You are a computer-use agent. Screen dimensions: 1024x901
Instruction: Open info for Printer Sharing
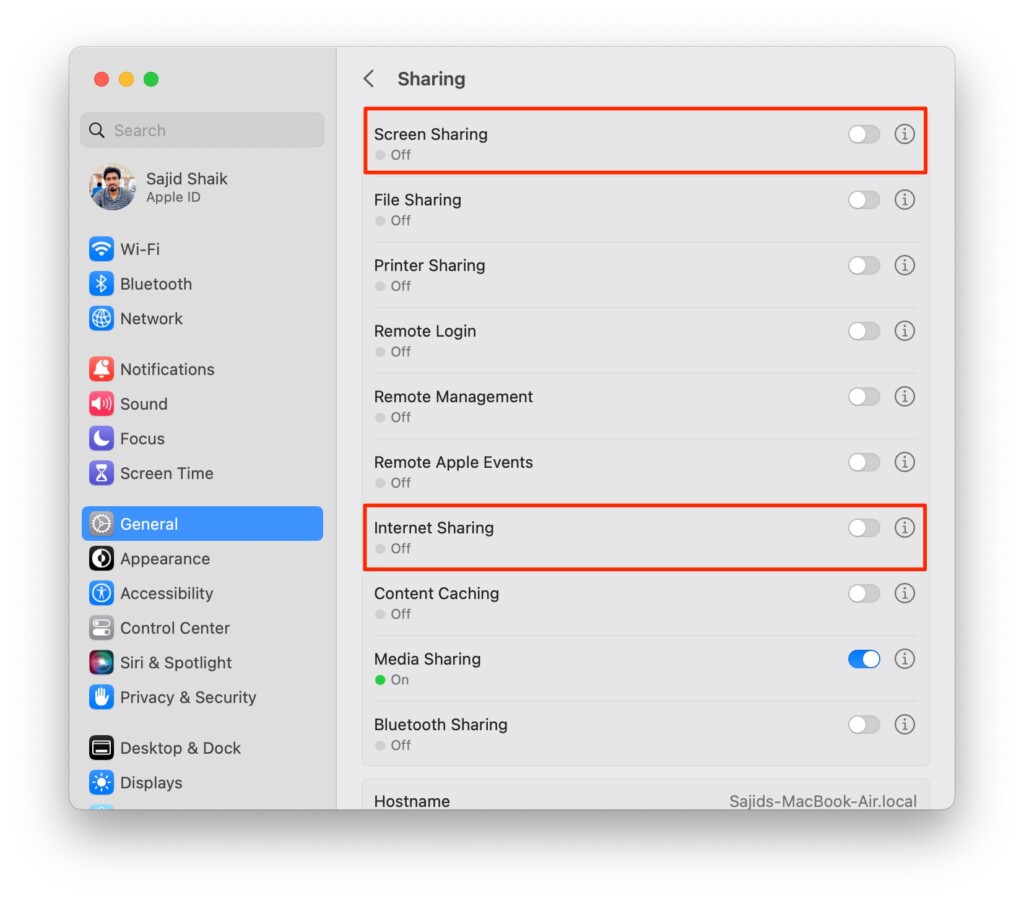tap(904, 265)
